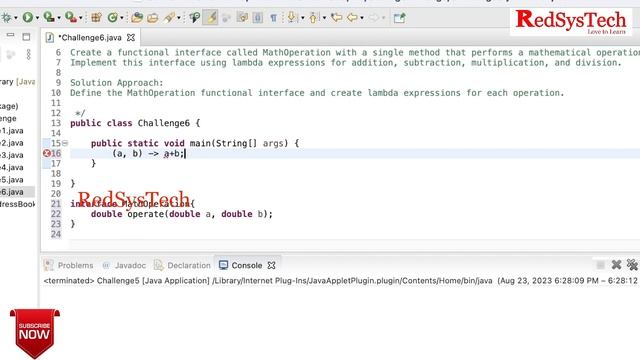Open the Package Explorer view menu dots
Screen dimensions: 640x360
point(29,55)
